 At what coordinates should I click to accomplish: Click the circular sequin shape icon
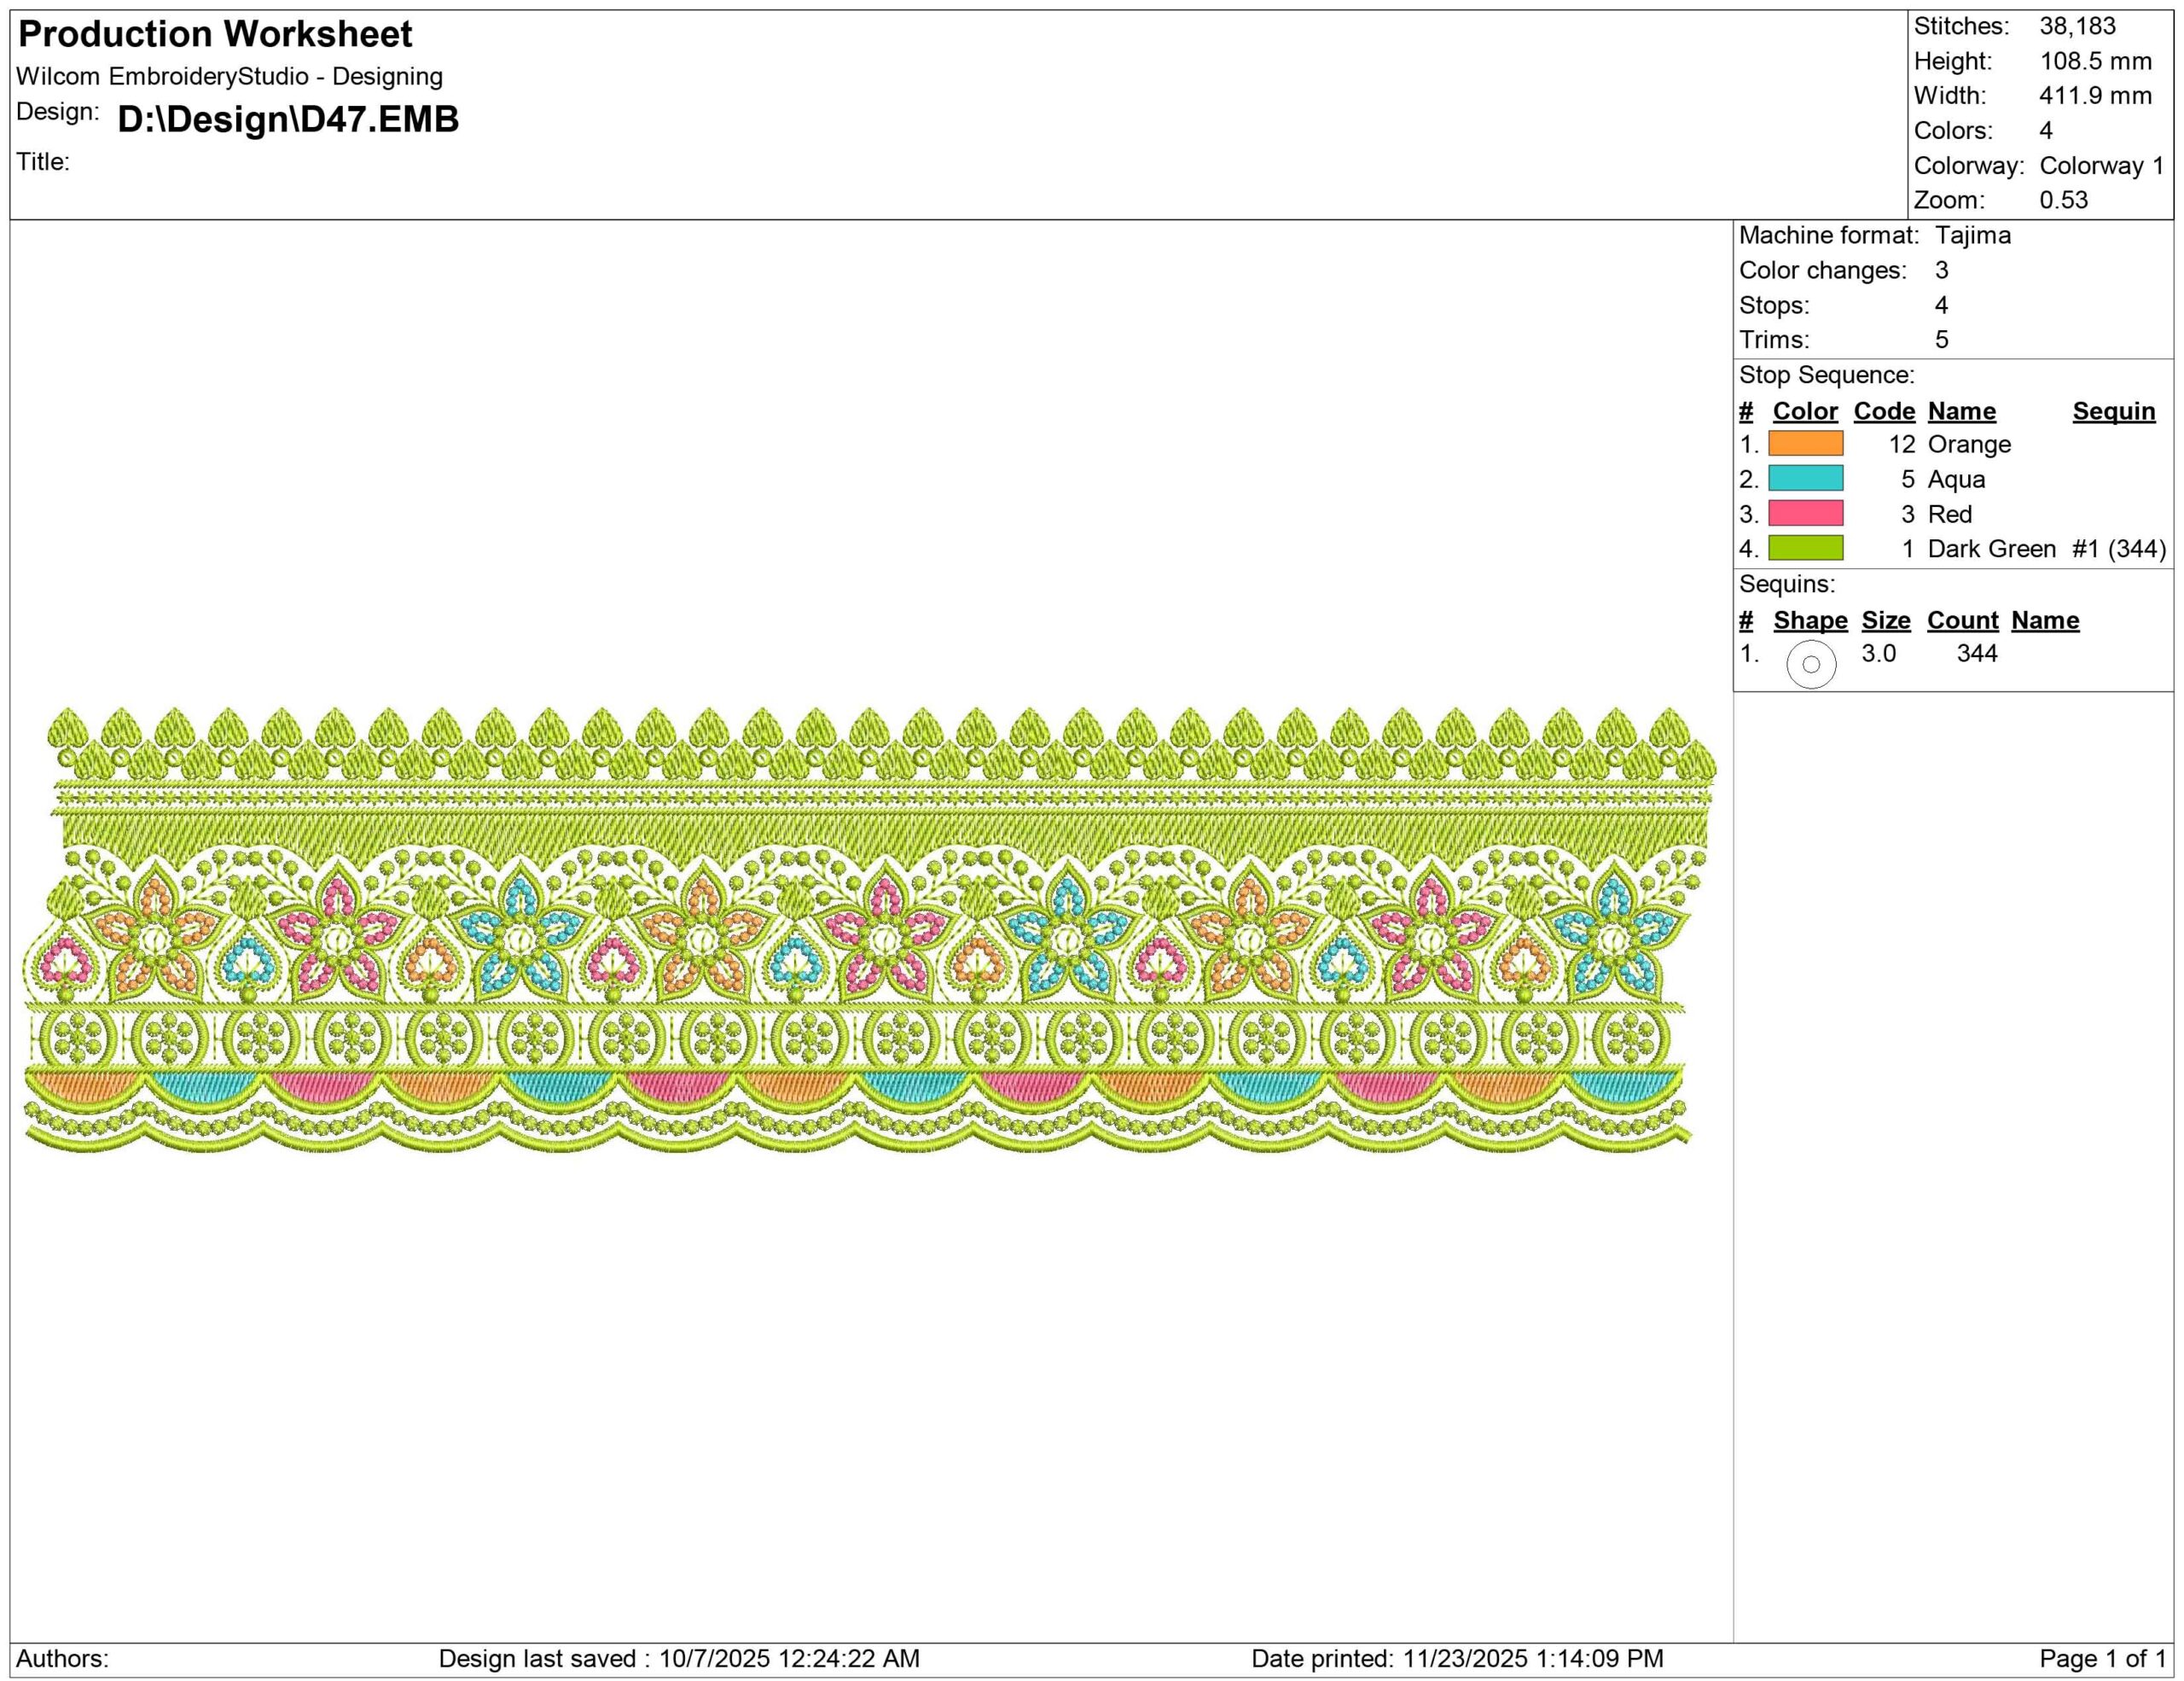click(1811, 664)
